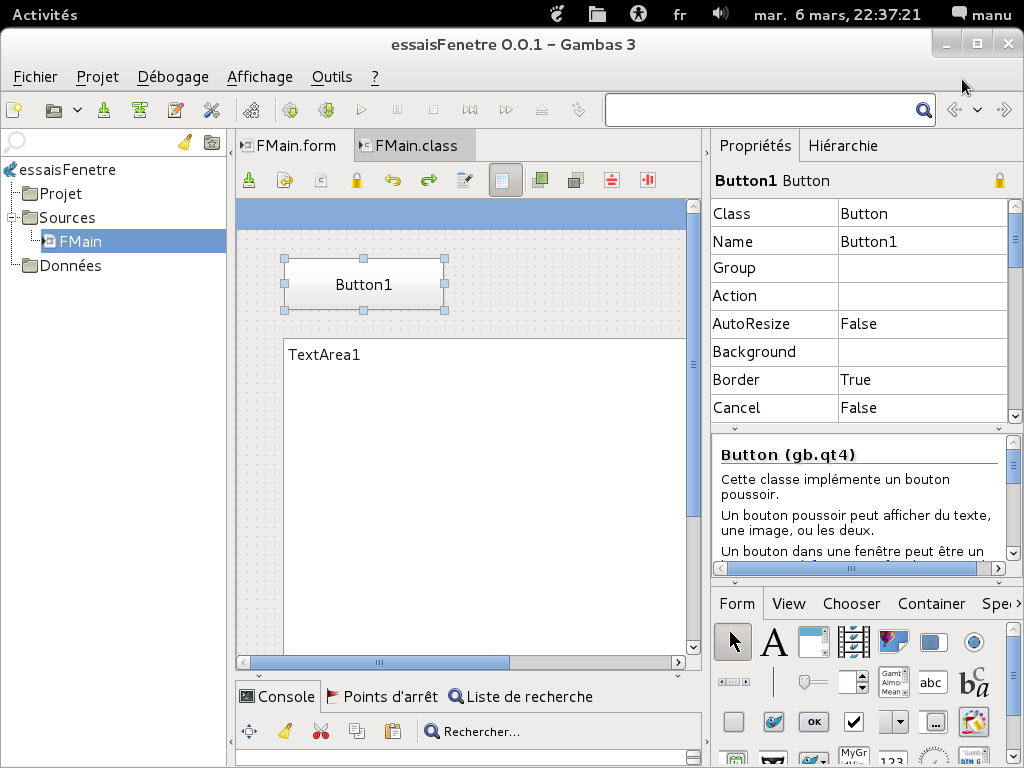Open the Affichage menu
Screen dimensions: 1024x768
(260, 77)
